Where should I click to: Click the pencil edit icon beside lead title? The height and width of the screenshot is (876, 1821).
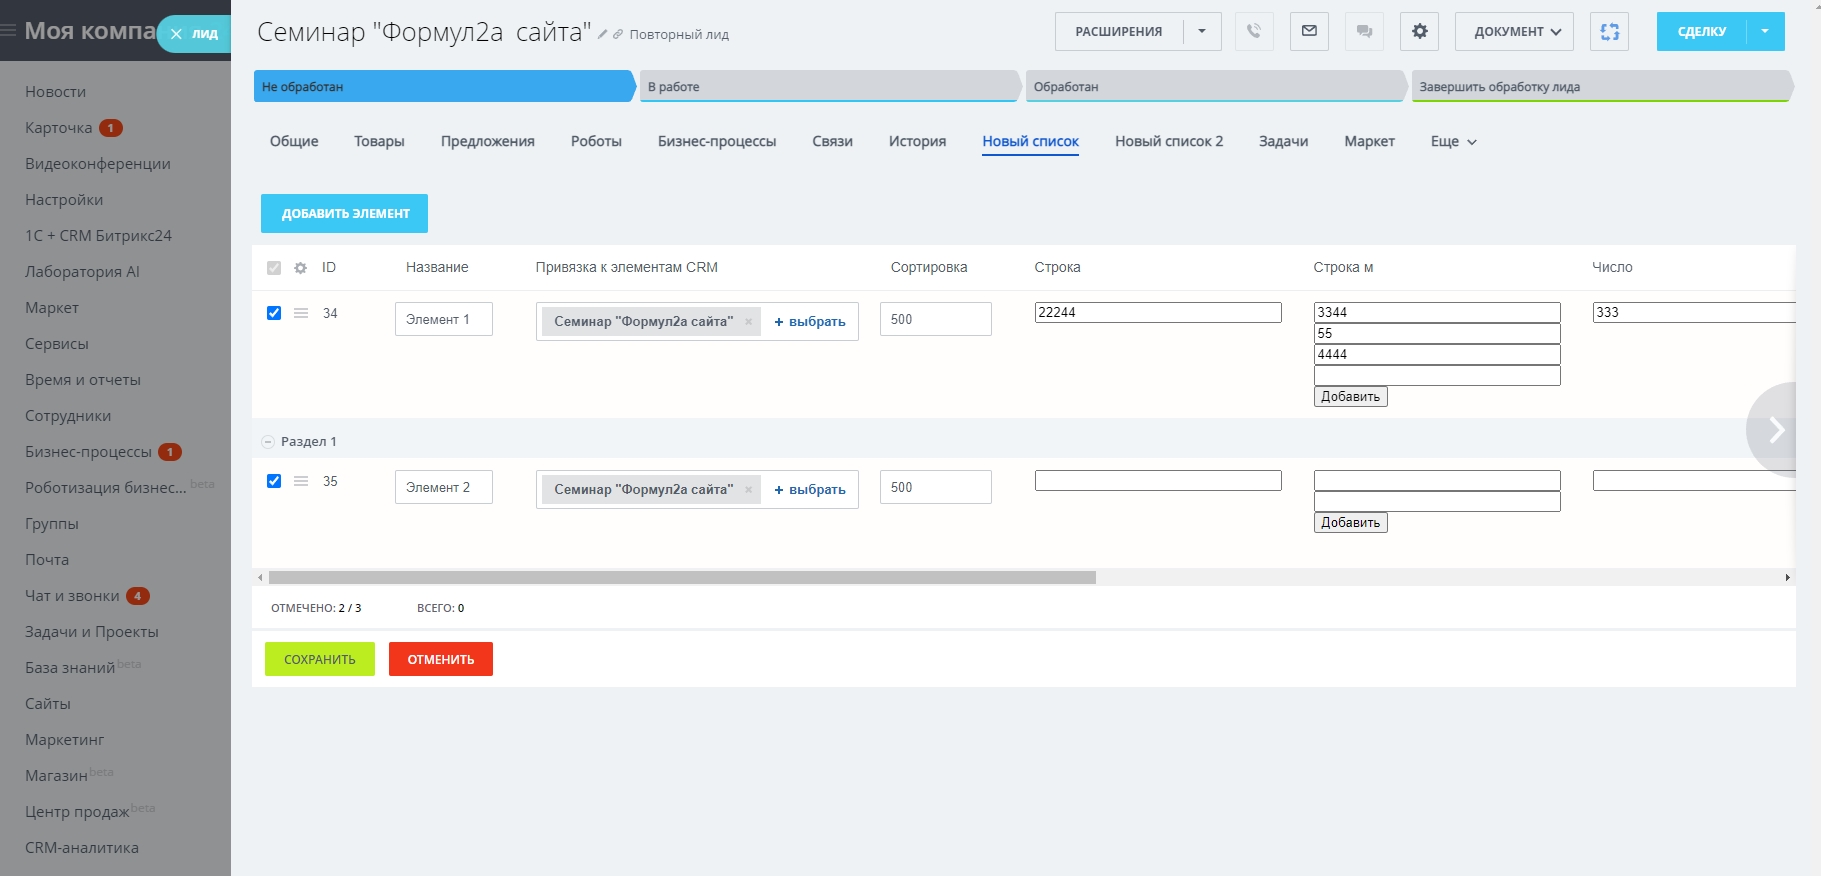click(603, 35)
